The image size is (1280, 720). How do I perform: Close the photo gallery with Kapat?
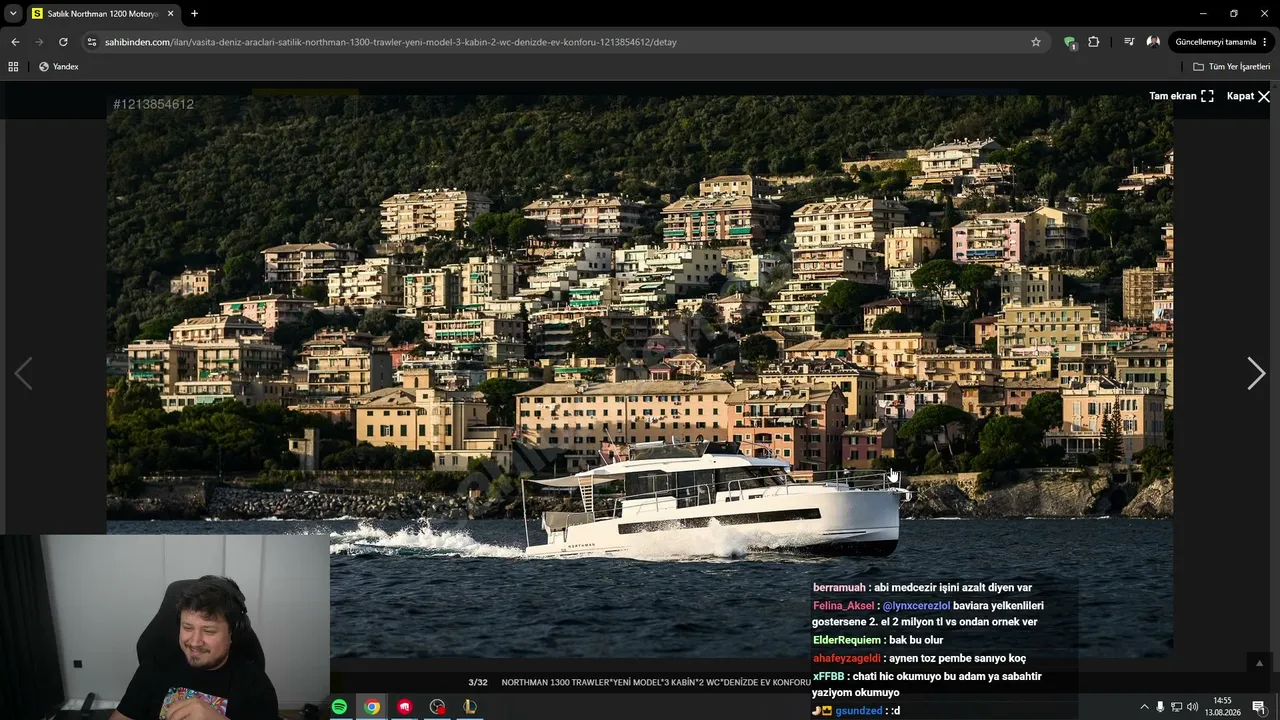tap(1248, 96)
